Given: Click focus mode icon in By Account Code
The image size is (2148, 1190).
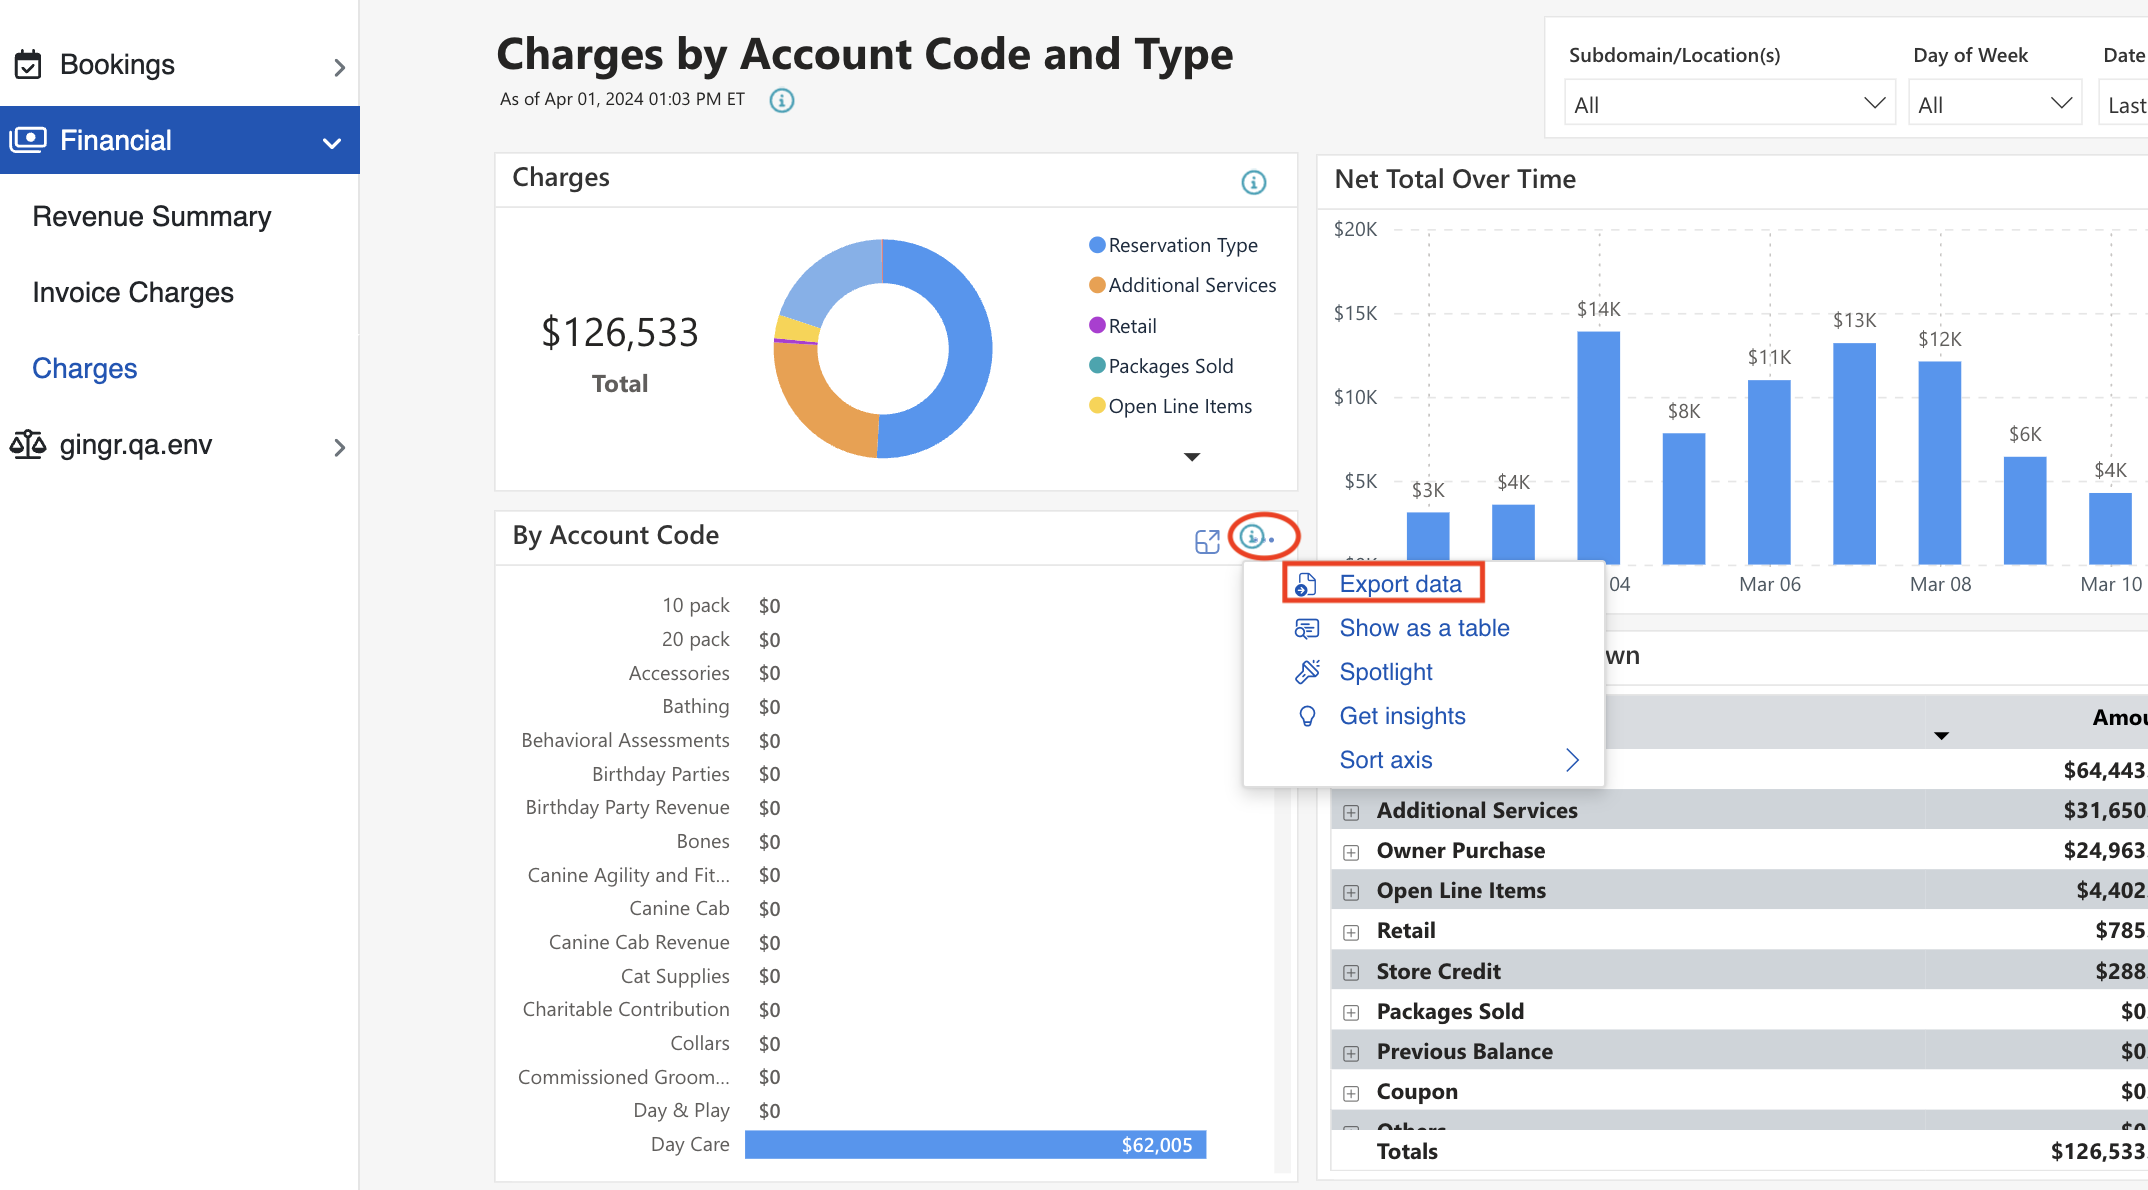Looking at the screenshot, I should coord(1207,541).
